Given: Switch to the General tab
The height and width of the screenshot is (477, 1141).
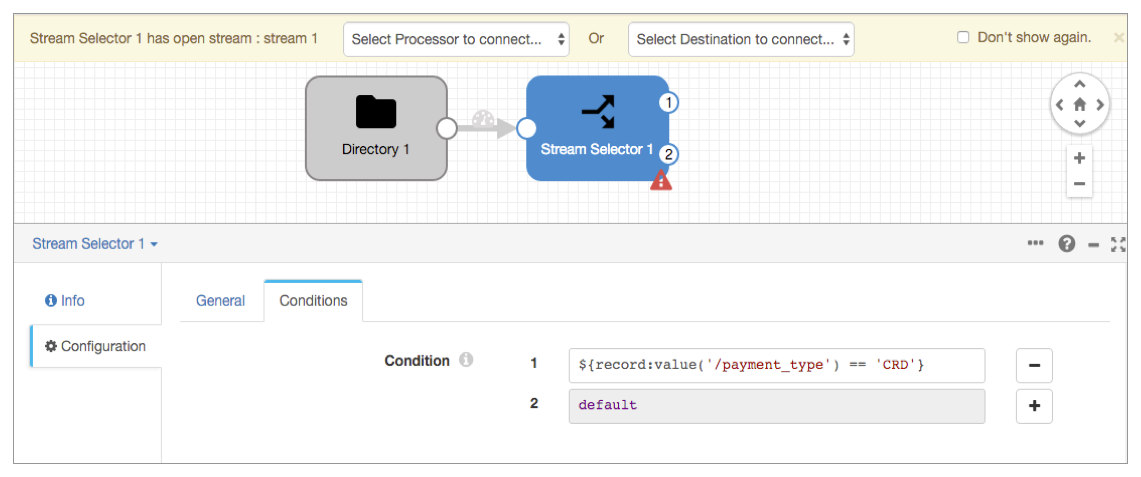Looking at the screenshot, I should [x=220, y=301].
